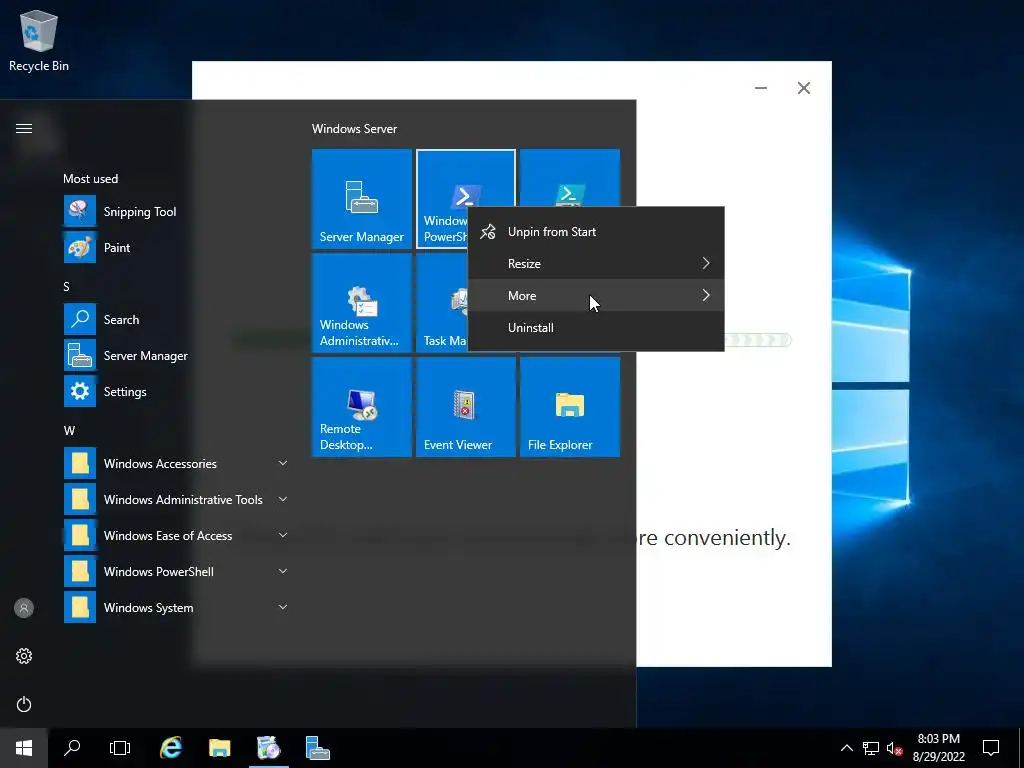Click the Windows Start button

coord(24,748)
